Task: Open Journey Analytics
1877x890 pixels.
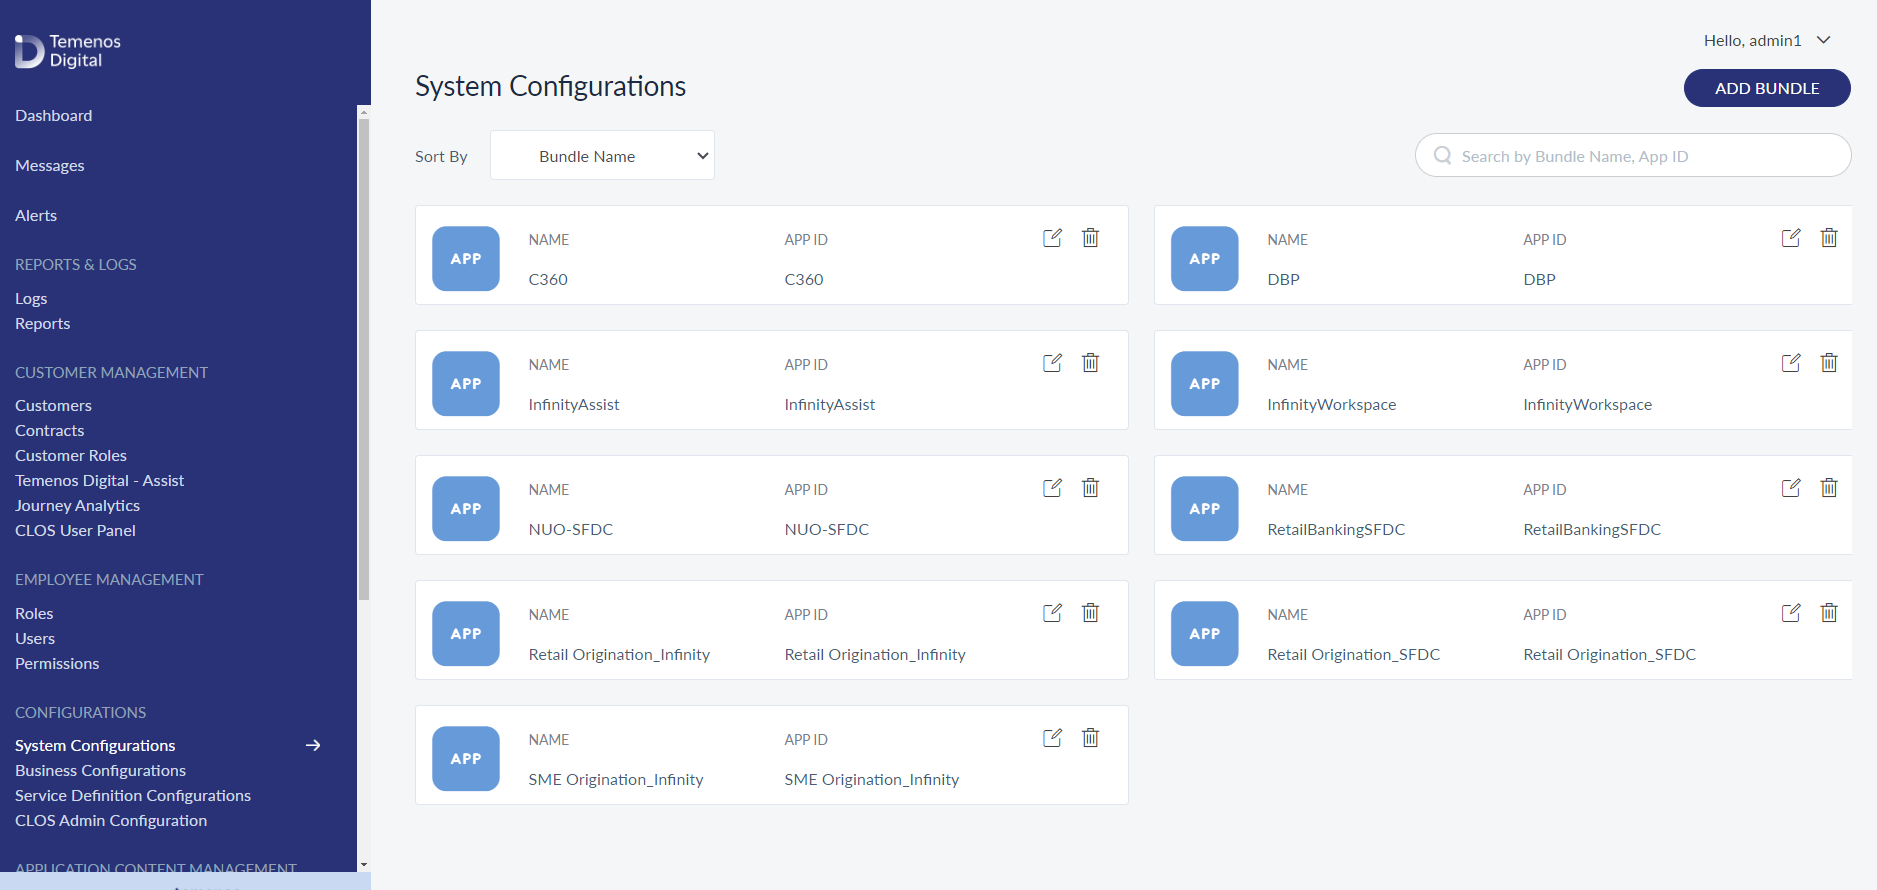Action: tap(78, 506)
